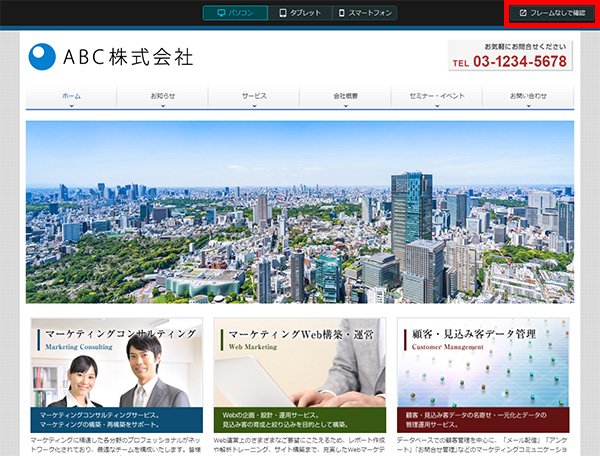Viewport: 600px width, 456px height.
Task: Expand the サービス menu dropdown arrow
Action: pos(254,104)
